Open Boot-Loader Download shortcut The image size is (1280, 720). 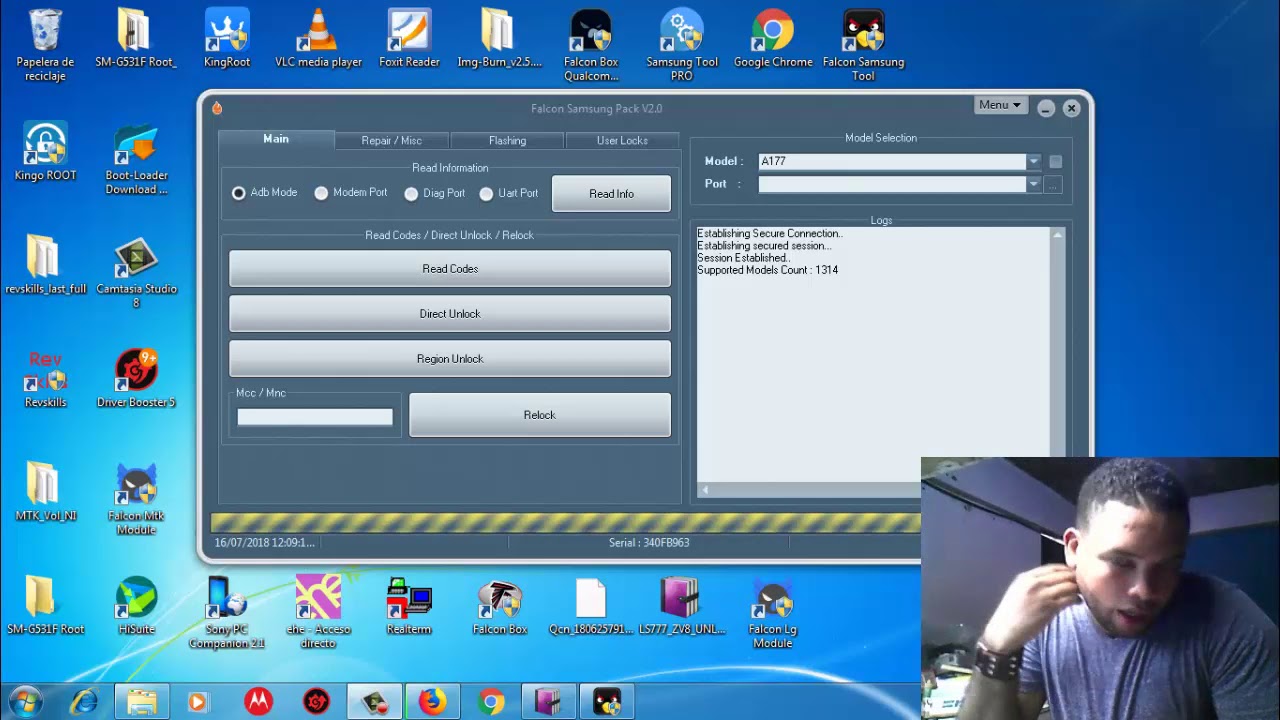tap(136, 159)
